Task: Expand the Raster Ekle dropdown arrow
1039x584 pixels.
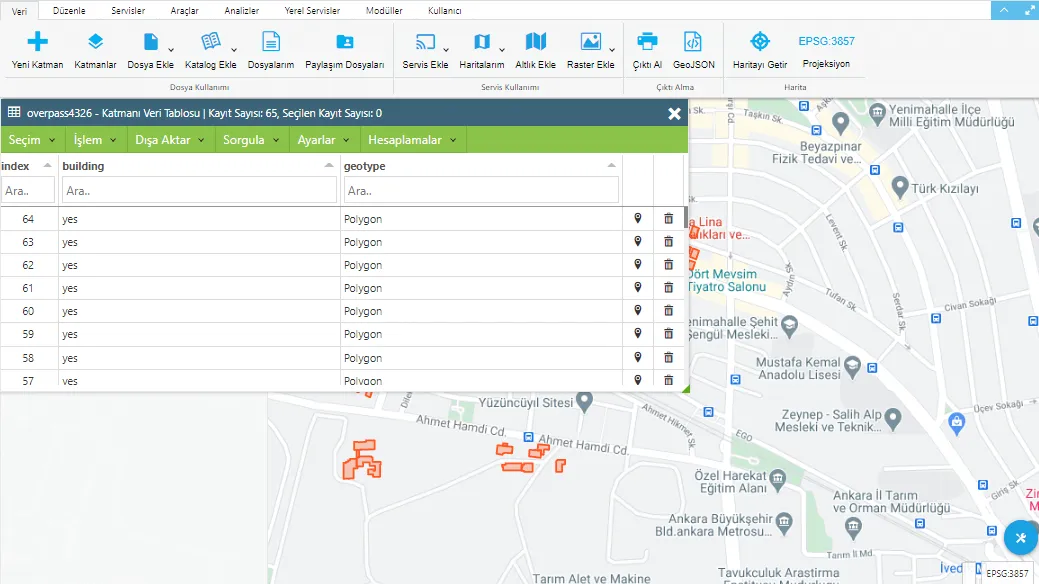Action: pos(612,50)
